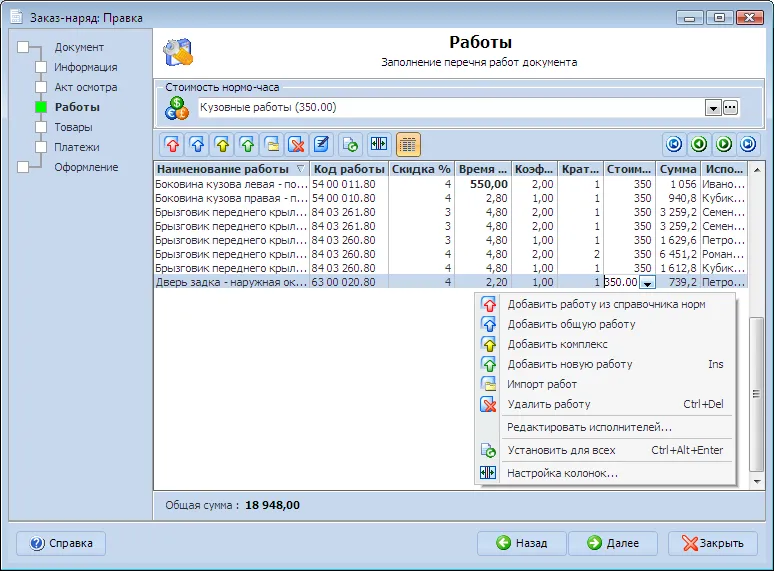Open the norm-hour cost dropdown arrow
The image size is (775, 571).
(x=713, y=108)
